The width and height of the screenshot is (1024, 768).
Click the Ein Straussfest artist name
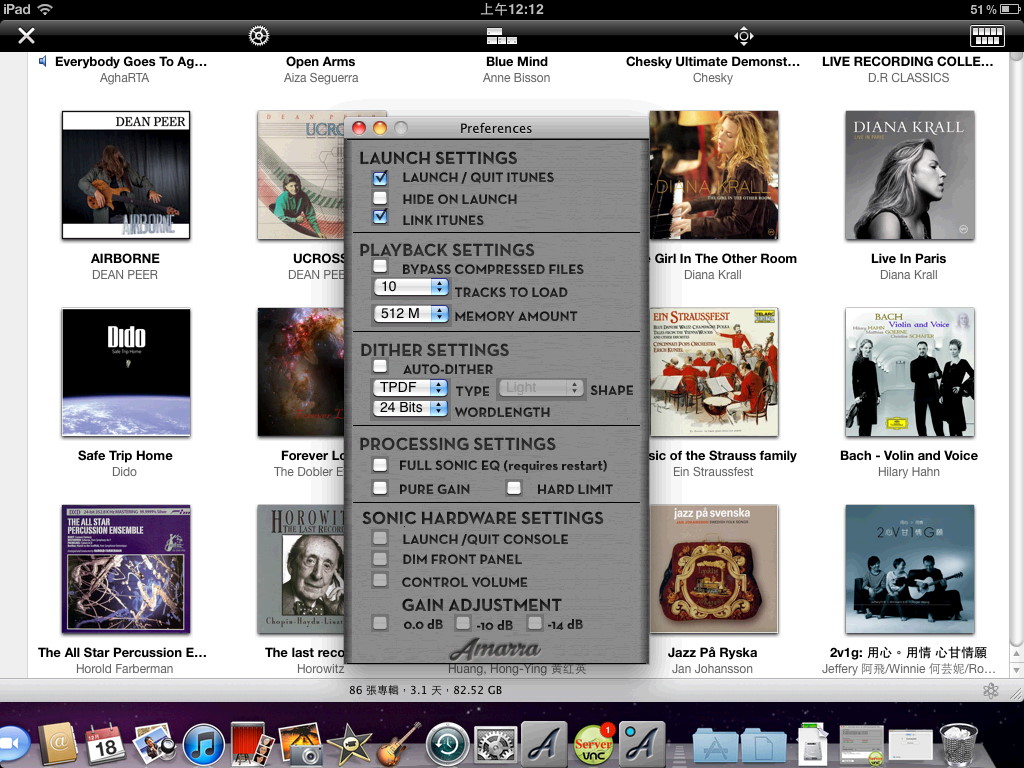[x=713, y=472]
